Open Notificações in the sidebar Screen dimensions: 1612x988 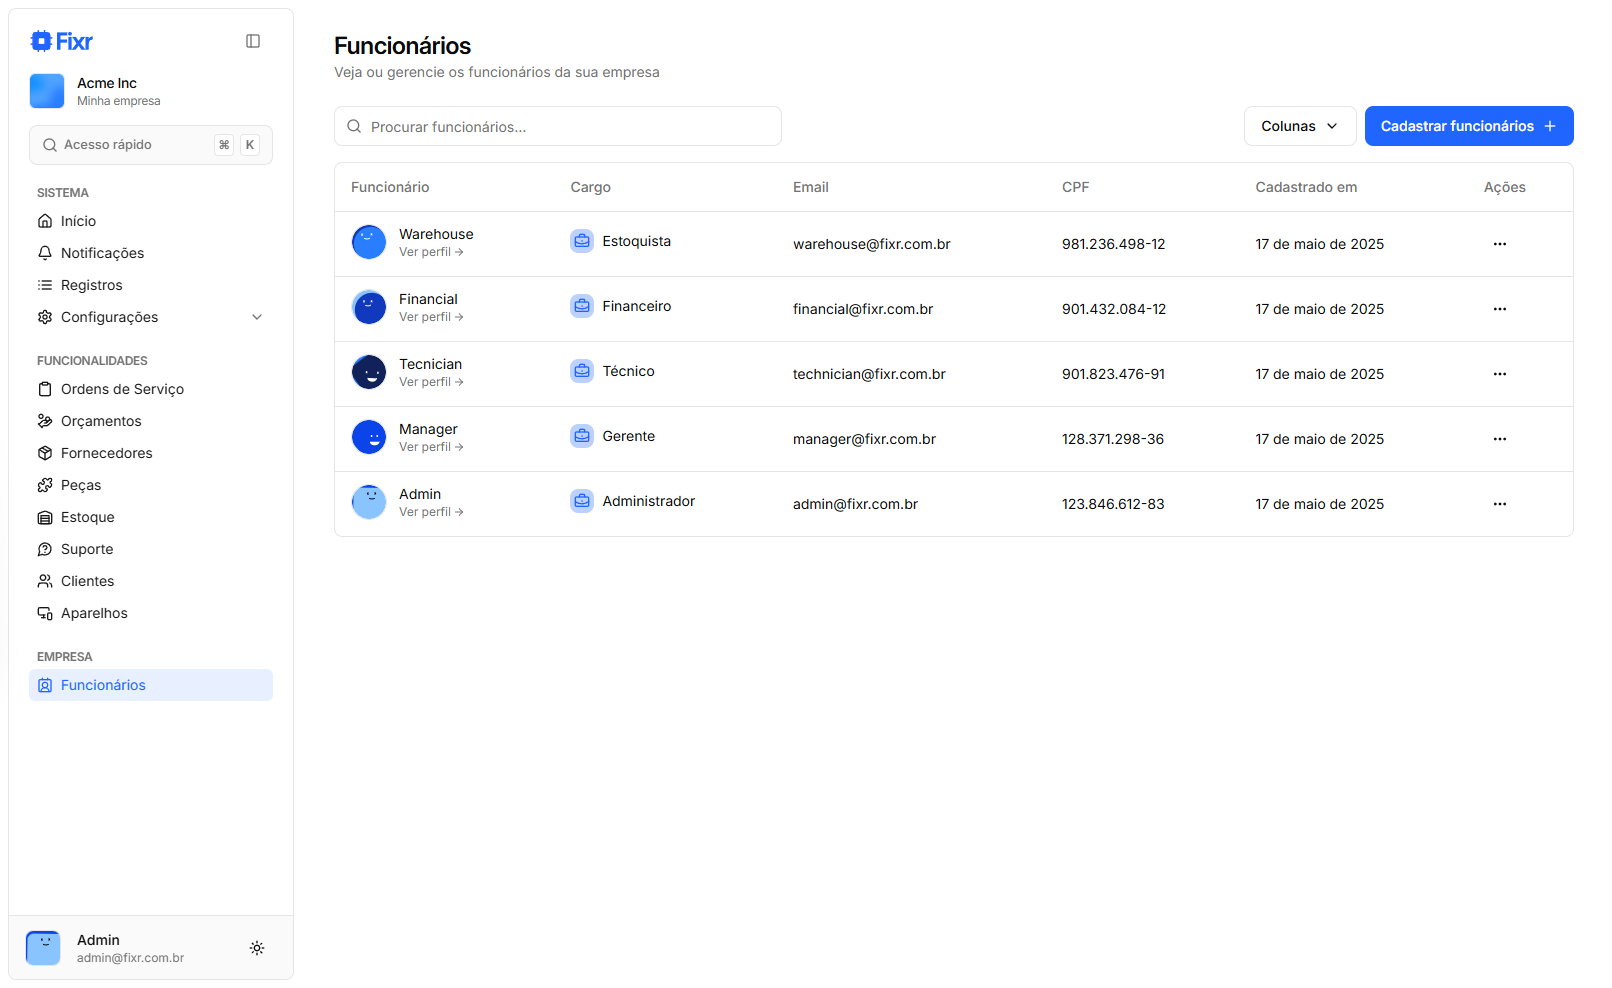(102, 253)
